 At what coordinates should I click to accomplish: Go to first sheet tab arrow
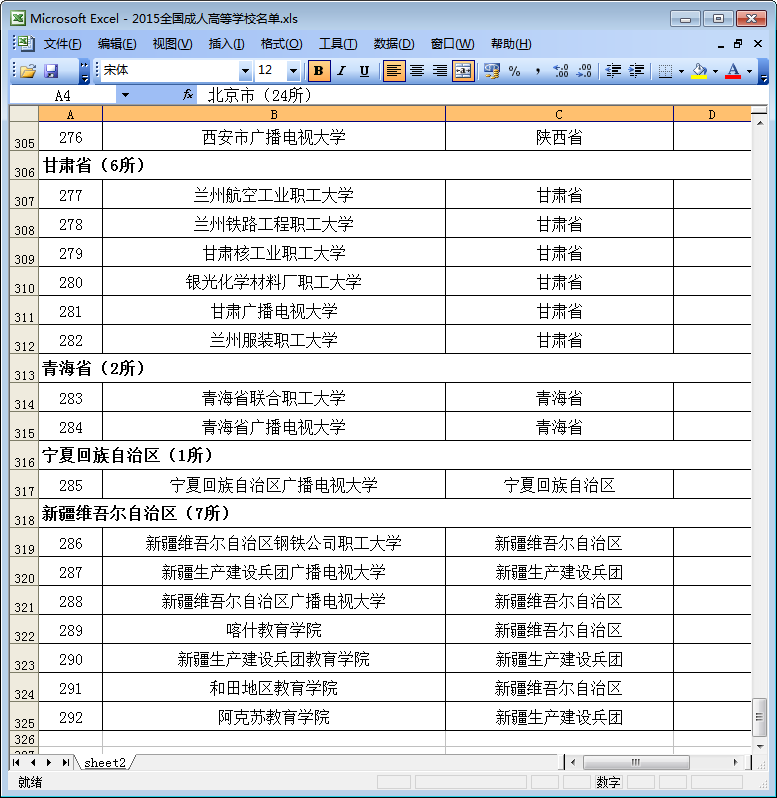[16, 762]
